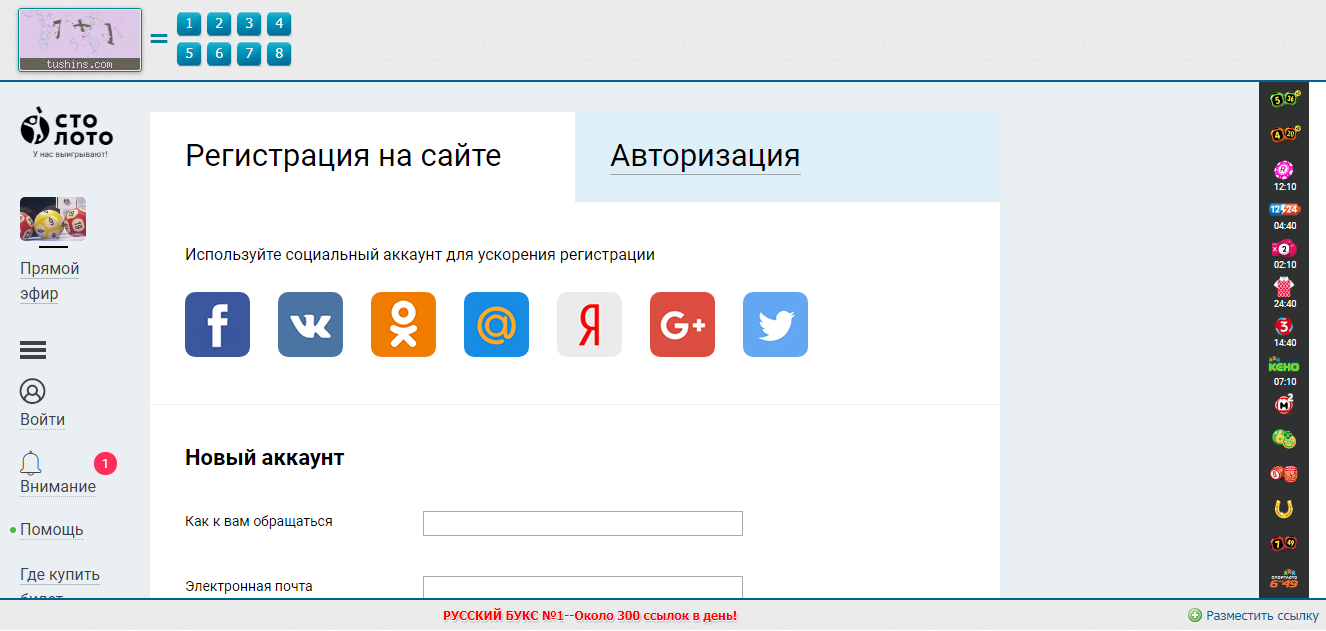Open the 5 из 36 lottery icon
The image size is (1326, 631).
(1284, 99)
